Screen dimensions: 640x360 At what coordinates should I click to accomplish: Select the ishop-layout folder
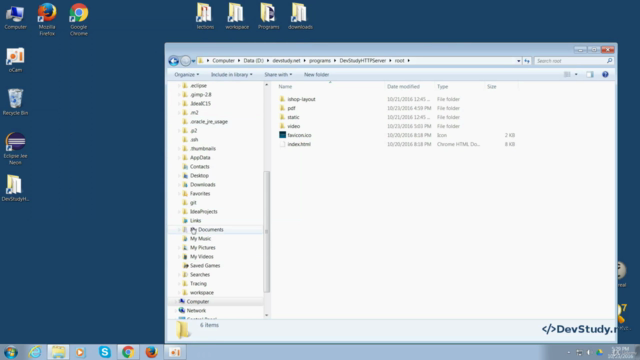[301, 99]
